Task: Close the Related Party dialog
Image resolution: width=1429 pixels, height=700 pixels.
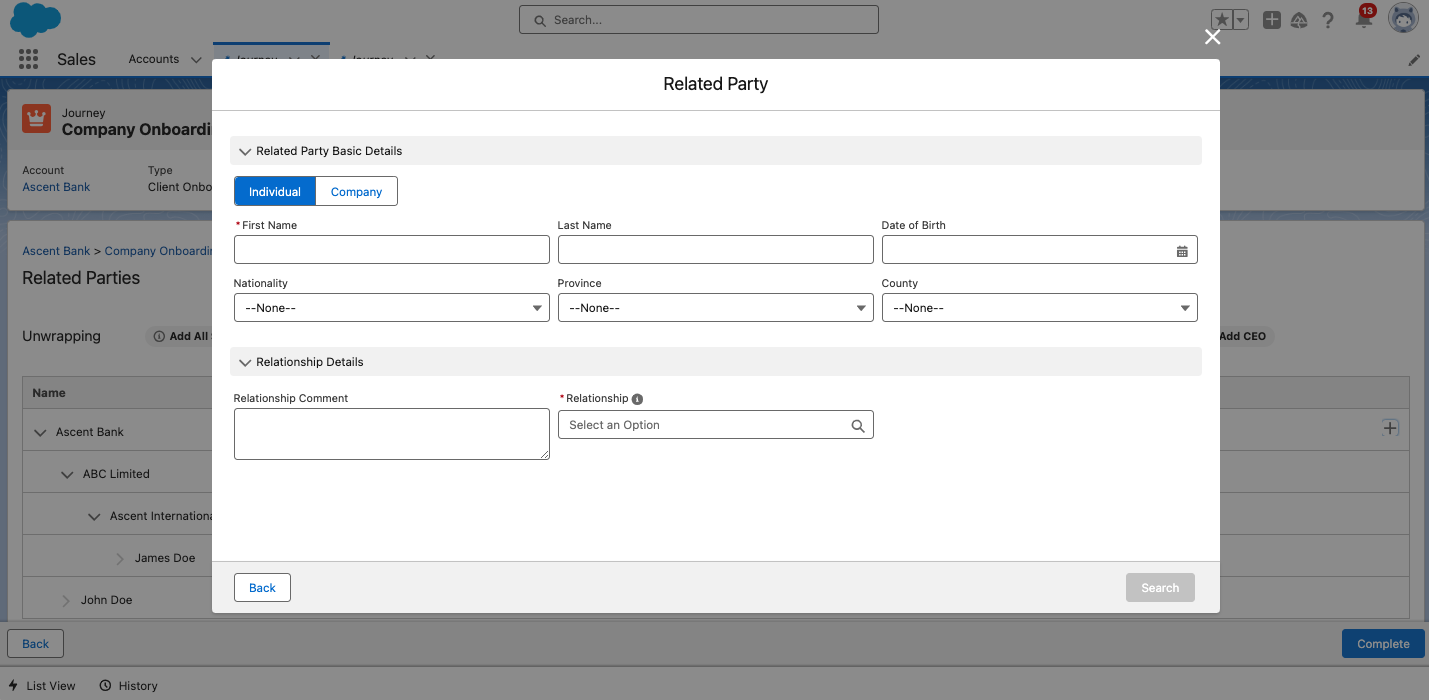Action: [x=1212, y=38]
